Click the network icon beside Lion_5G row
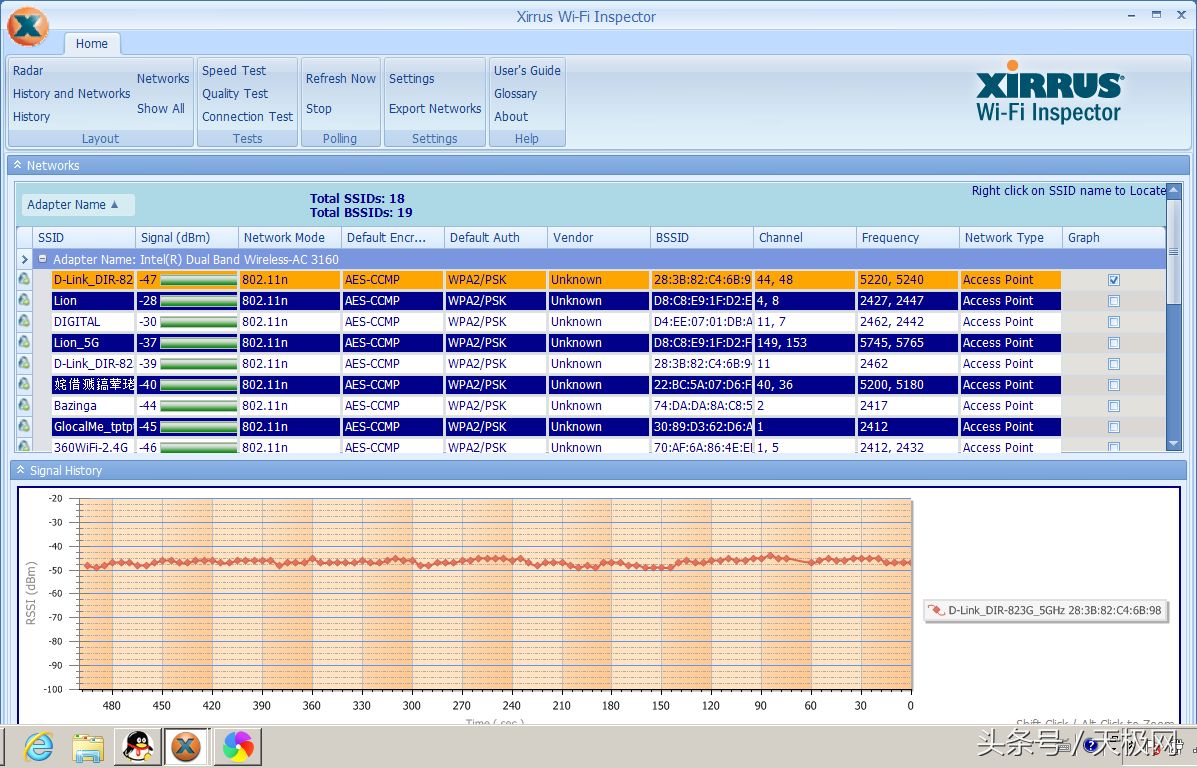 click(x=24, y=342)
